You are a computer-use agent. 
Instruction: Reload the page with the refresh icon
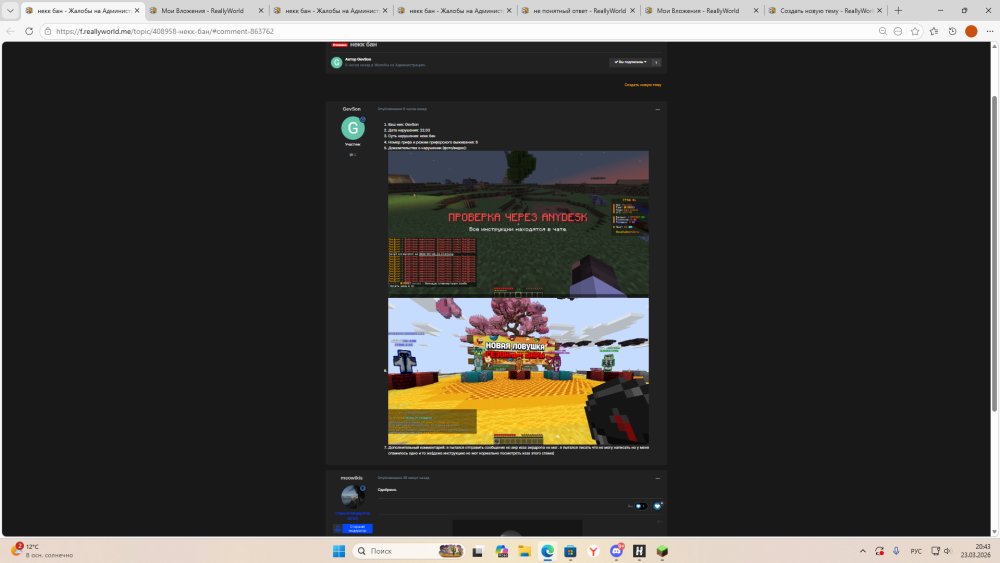(x=29, y=31)
